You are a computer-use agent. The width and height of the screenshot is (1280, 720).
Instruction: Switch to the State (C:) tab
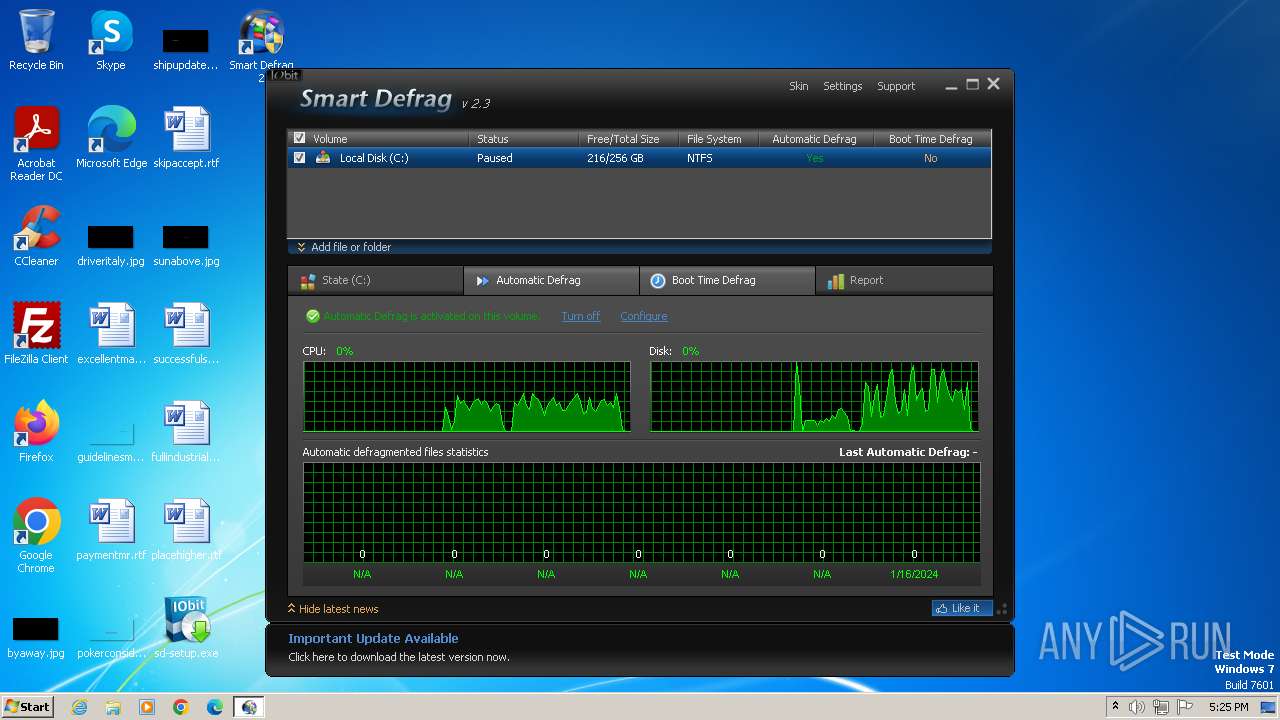(x=375, y=280)
